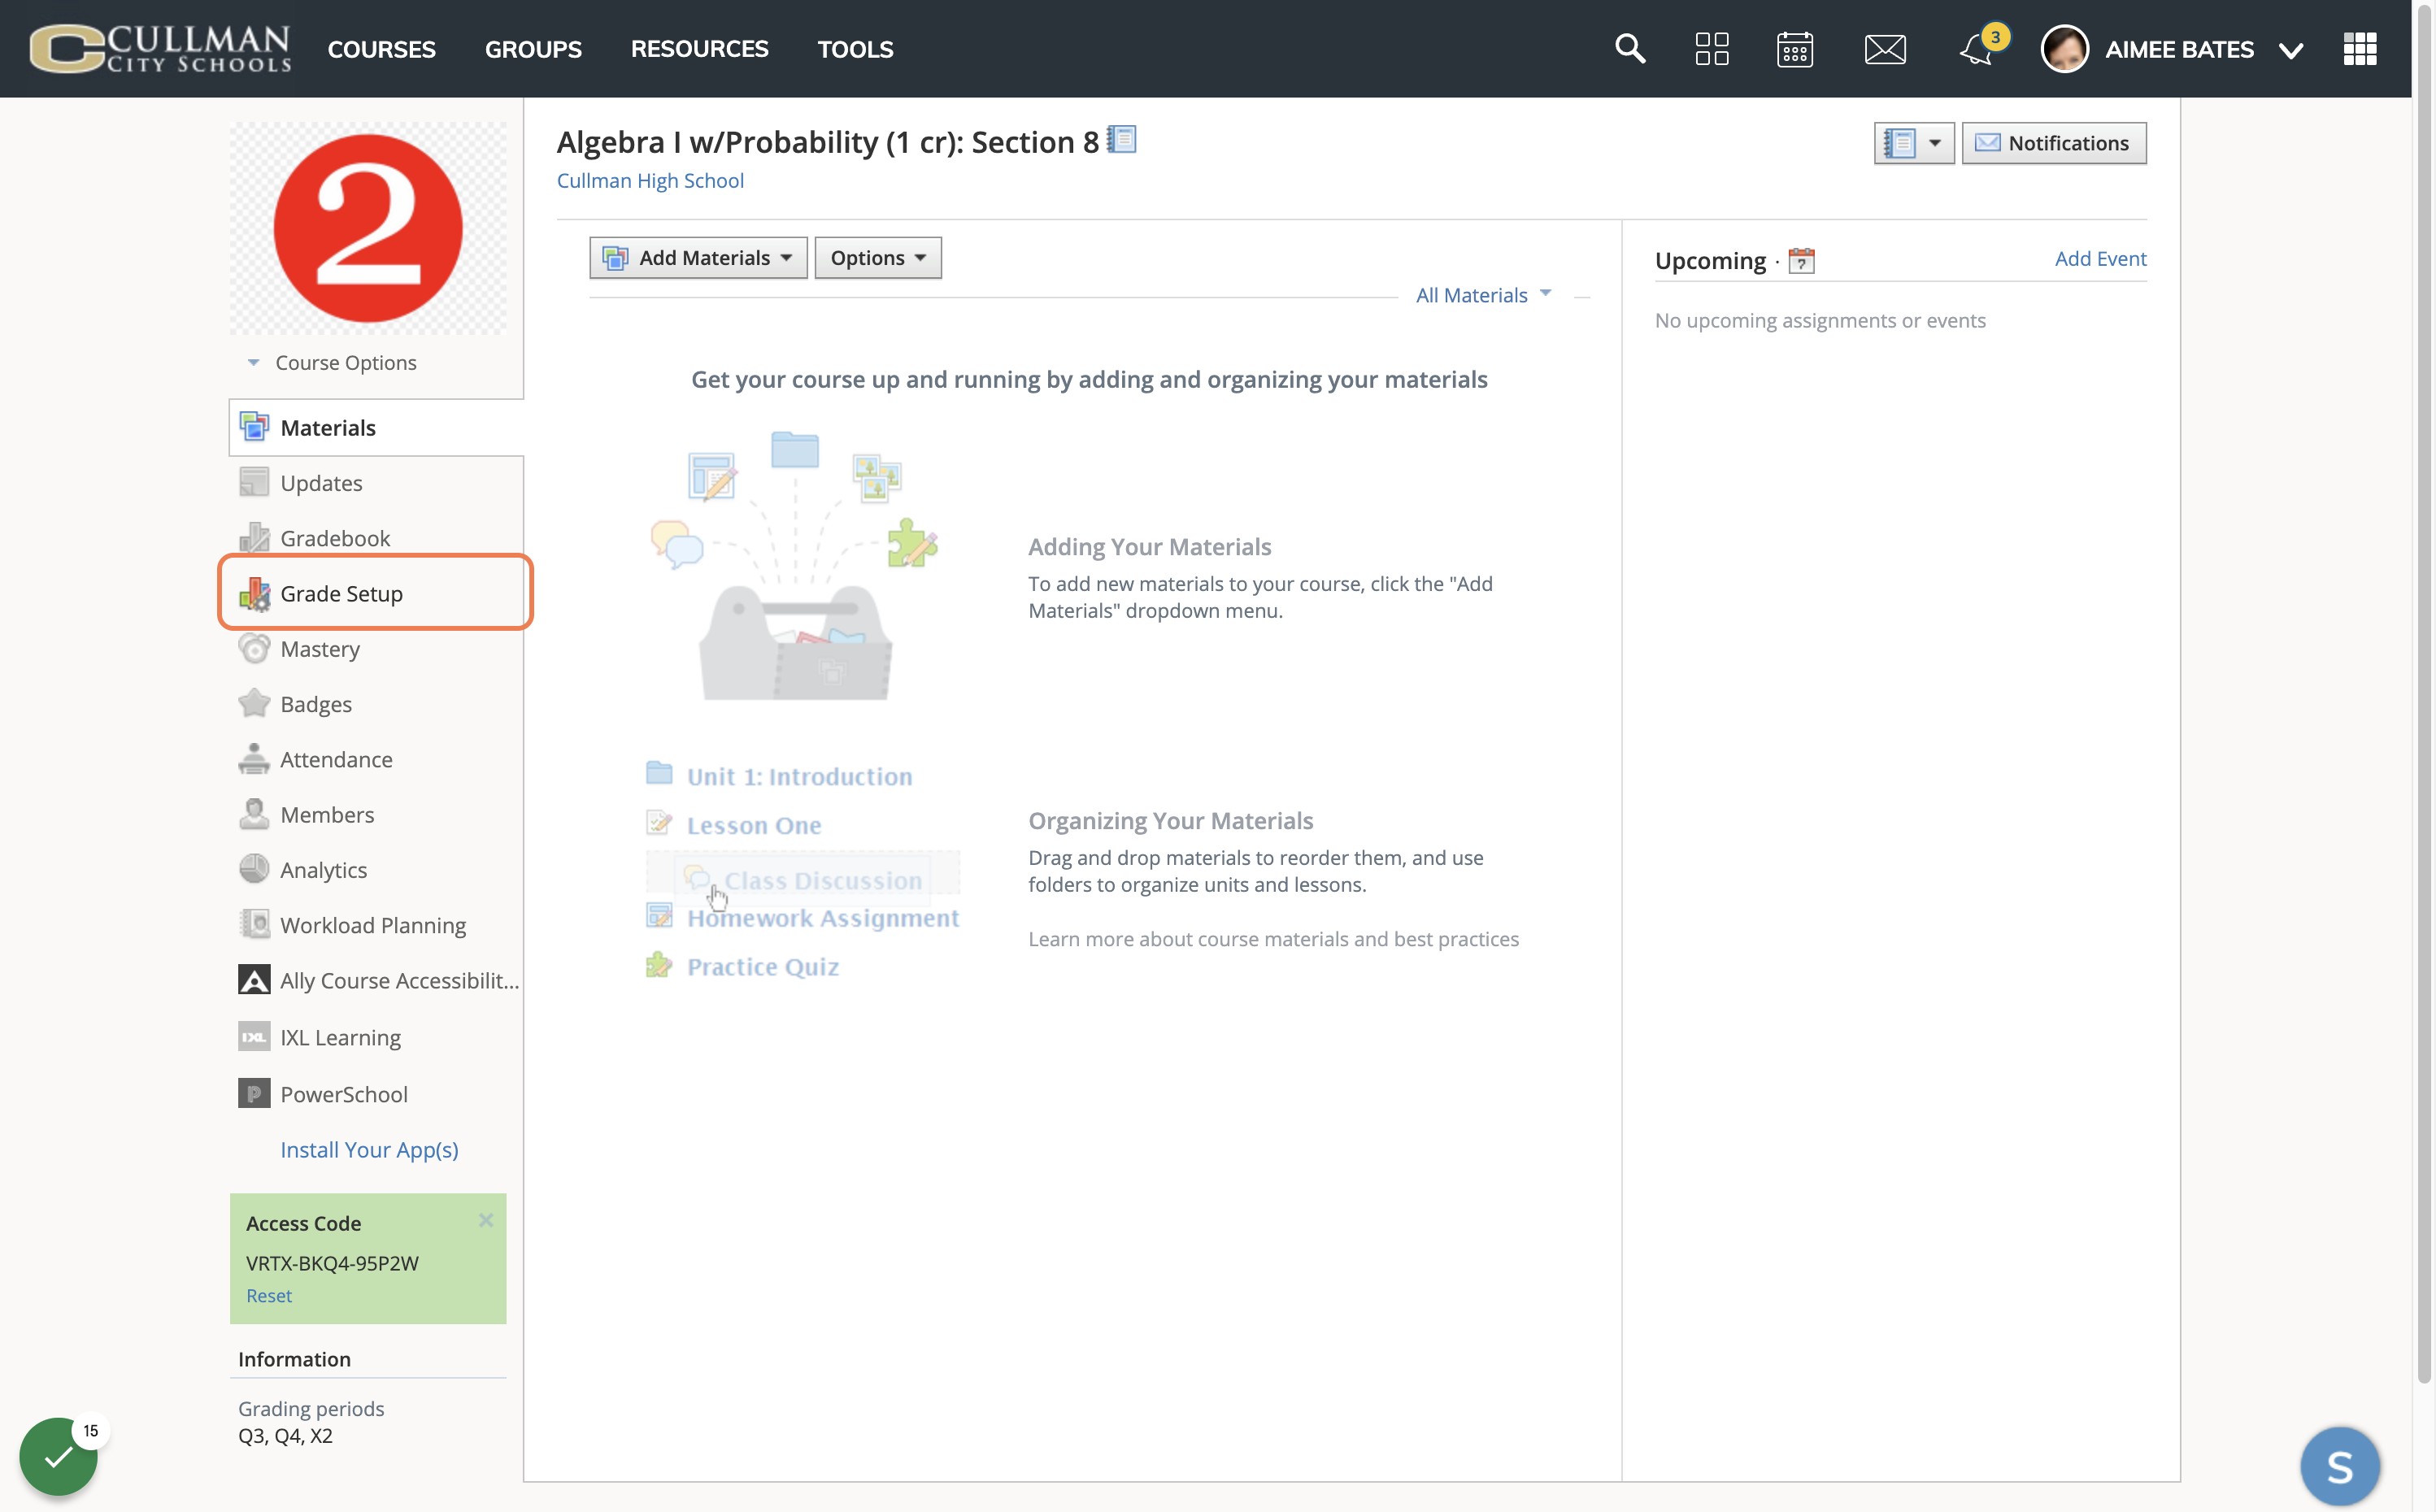Viewport: 2436px width, 1512px height.
Task: Open All Materials filter dropdown
Action: tap(1483, 295)
